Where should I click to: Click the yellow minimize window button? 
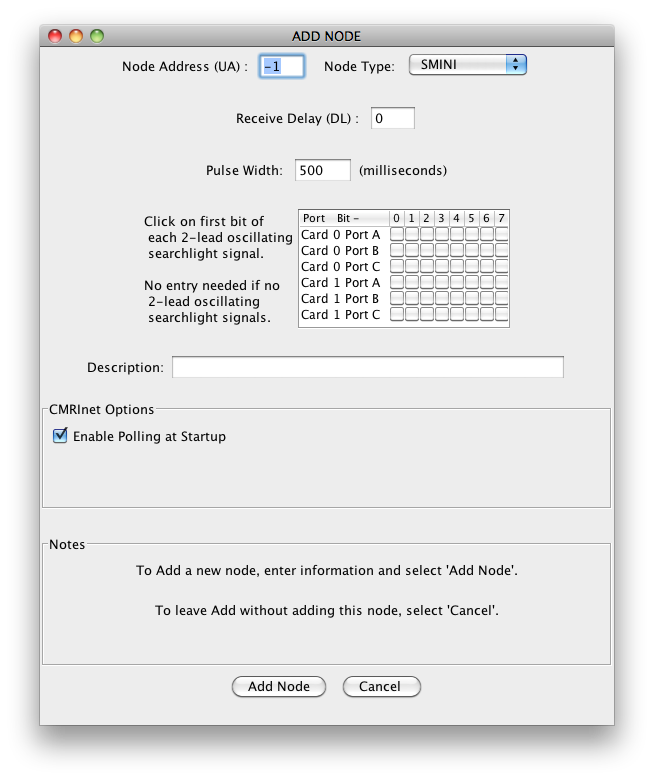[x=76, y=36]
